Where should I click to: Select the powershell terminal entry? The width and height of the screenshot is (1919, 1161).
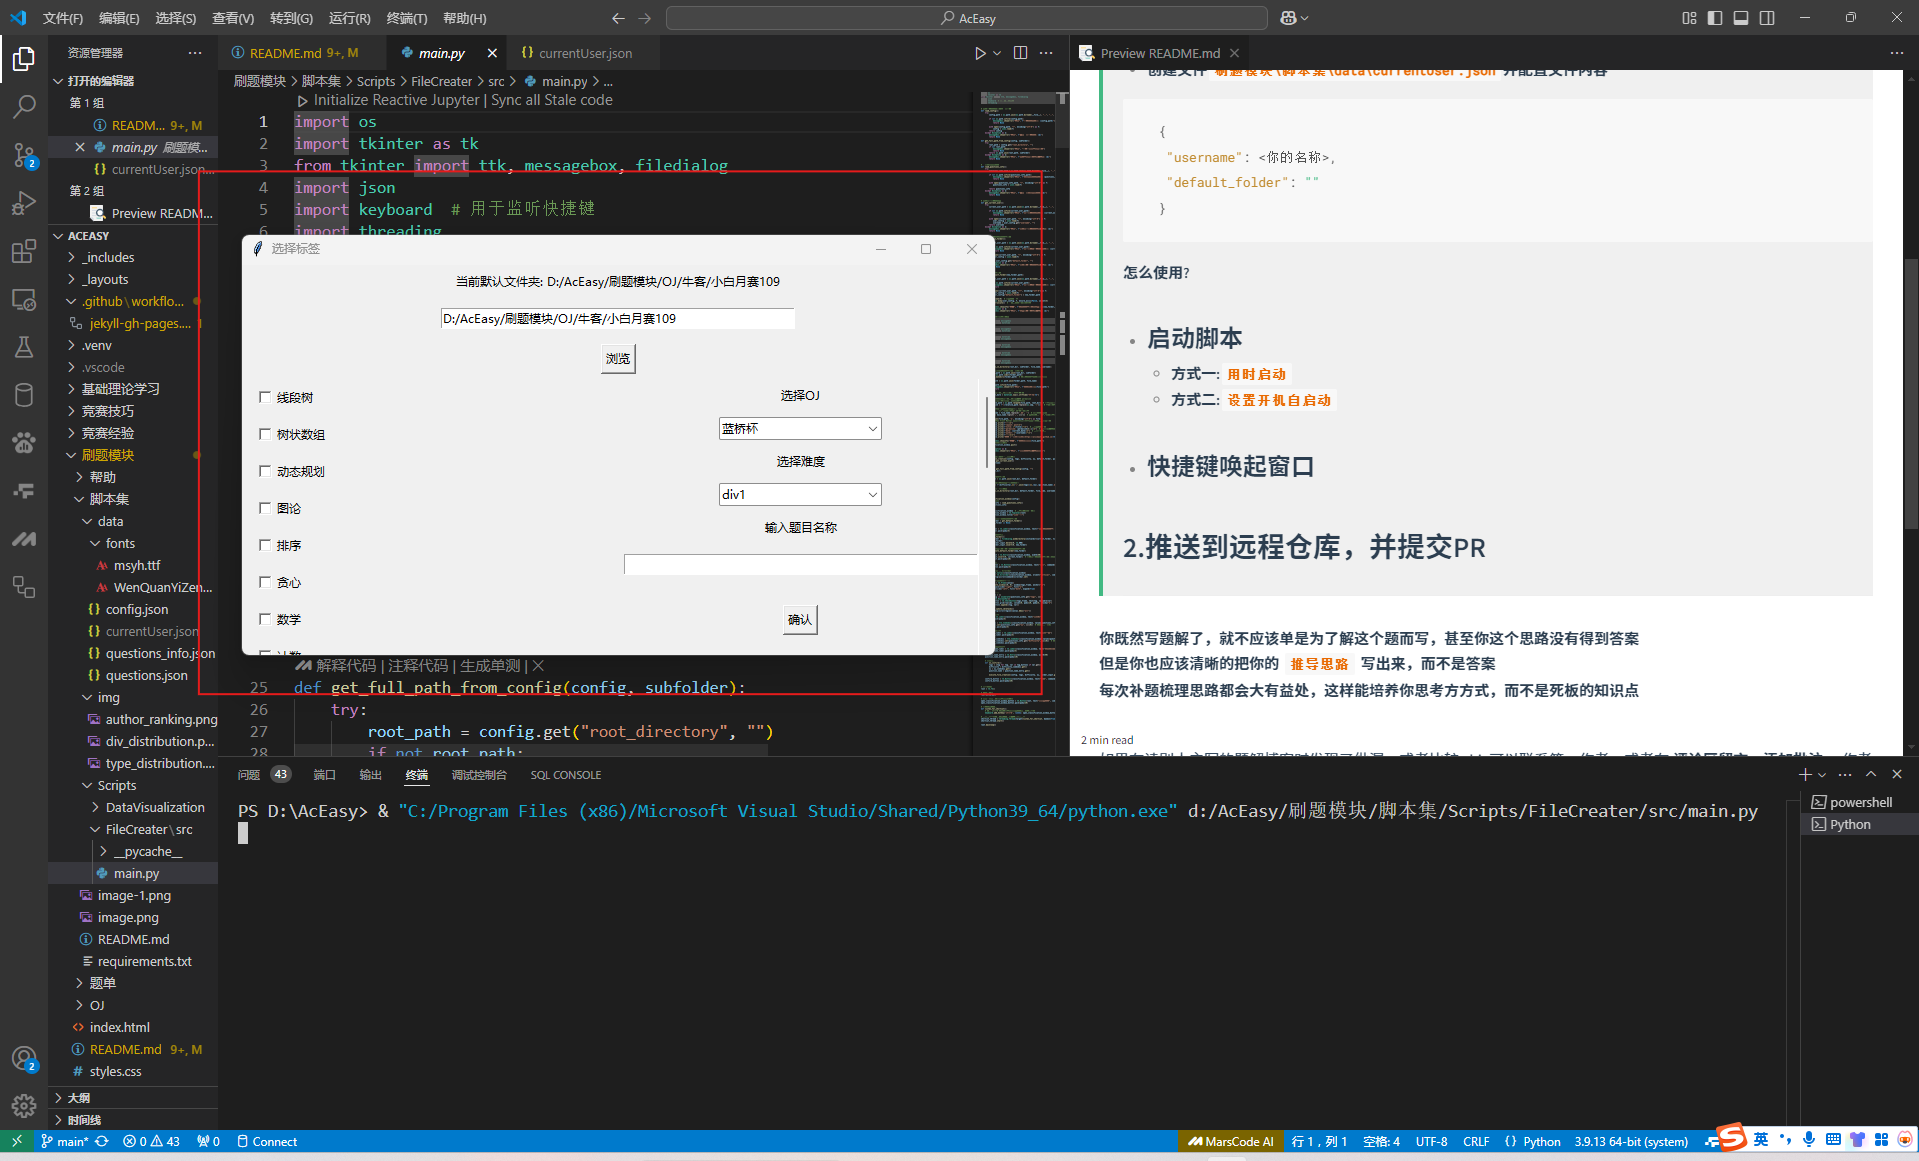click(x=1859, y=802)
